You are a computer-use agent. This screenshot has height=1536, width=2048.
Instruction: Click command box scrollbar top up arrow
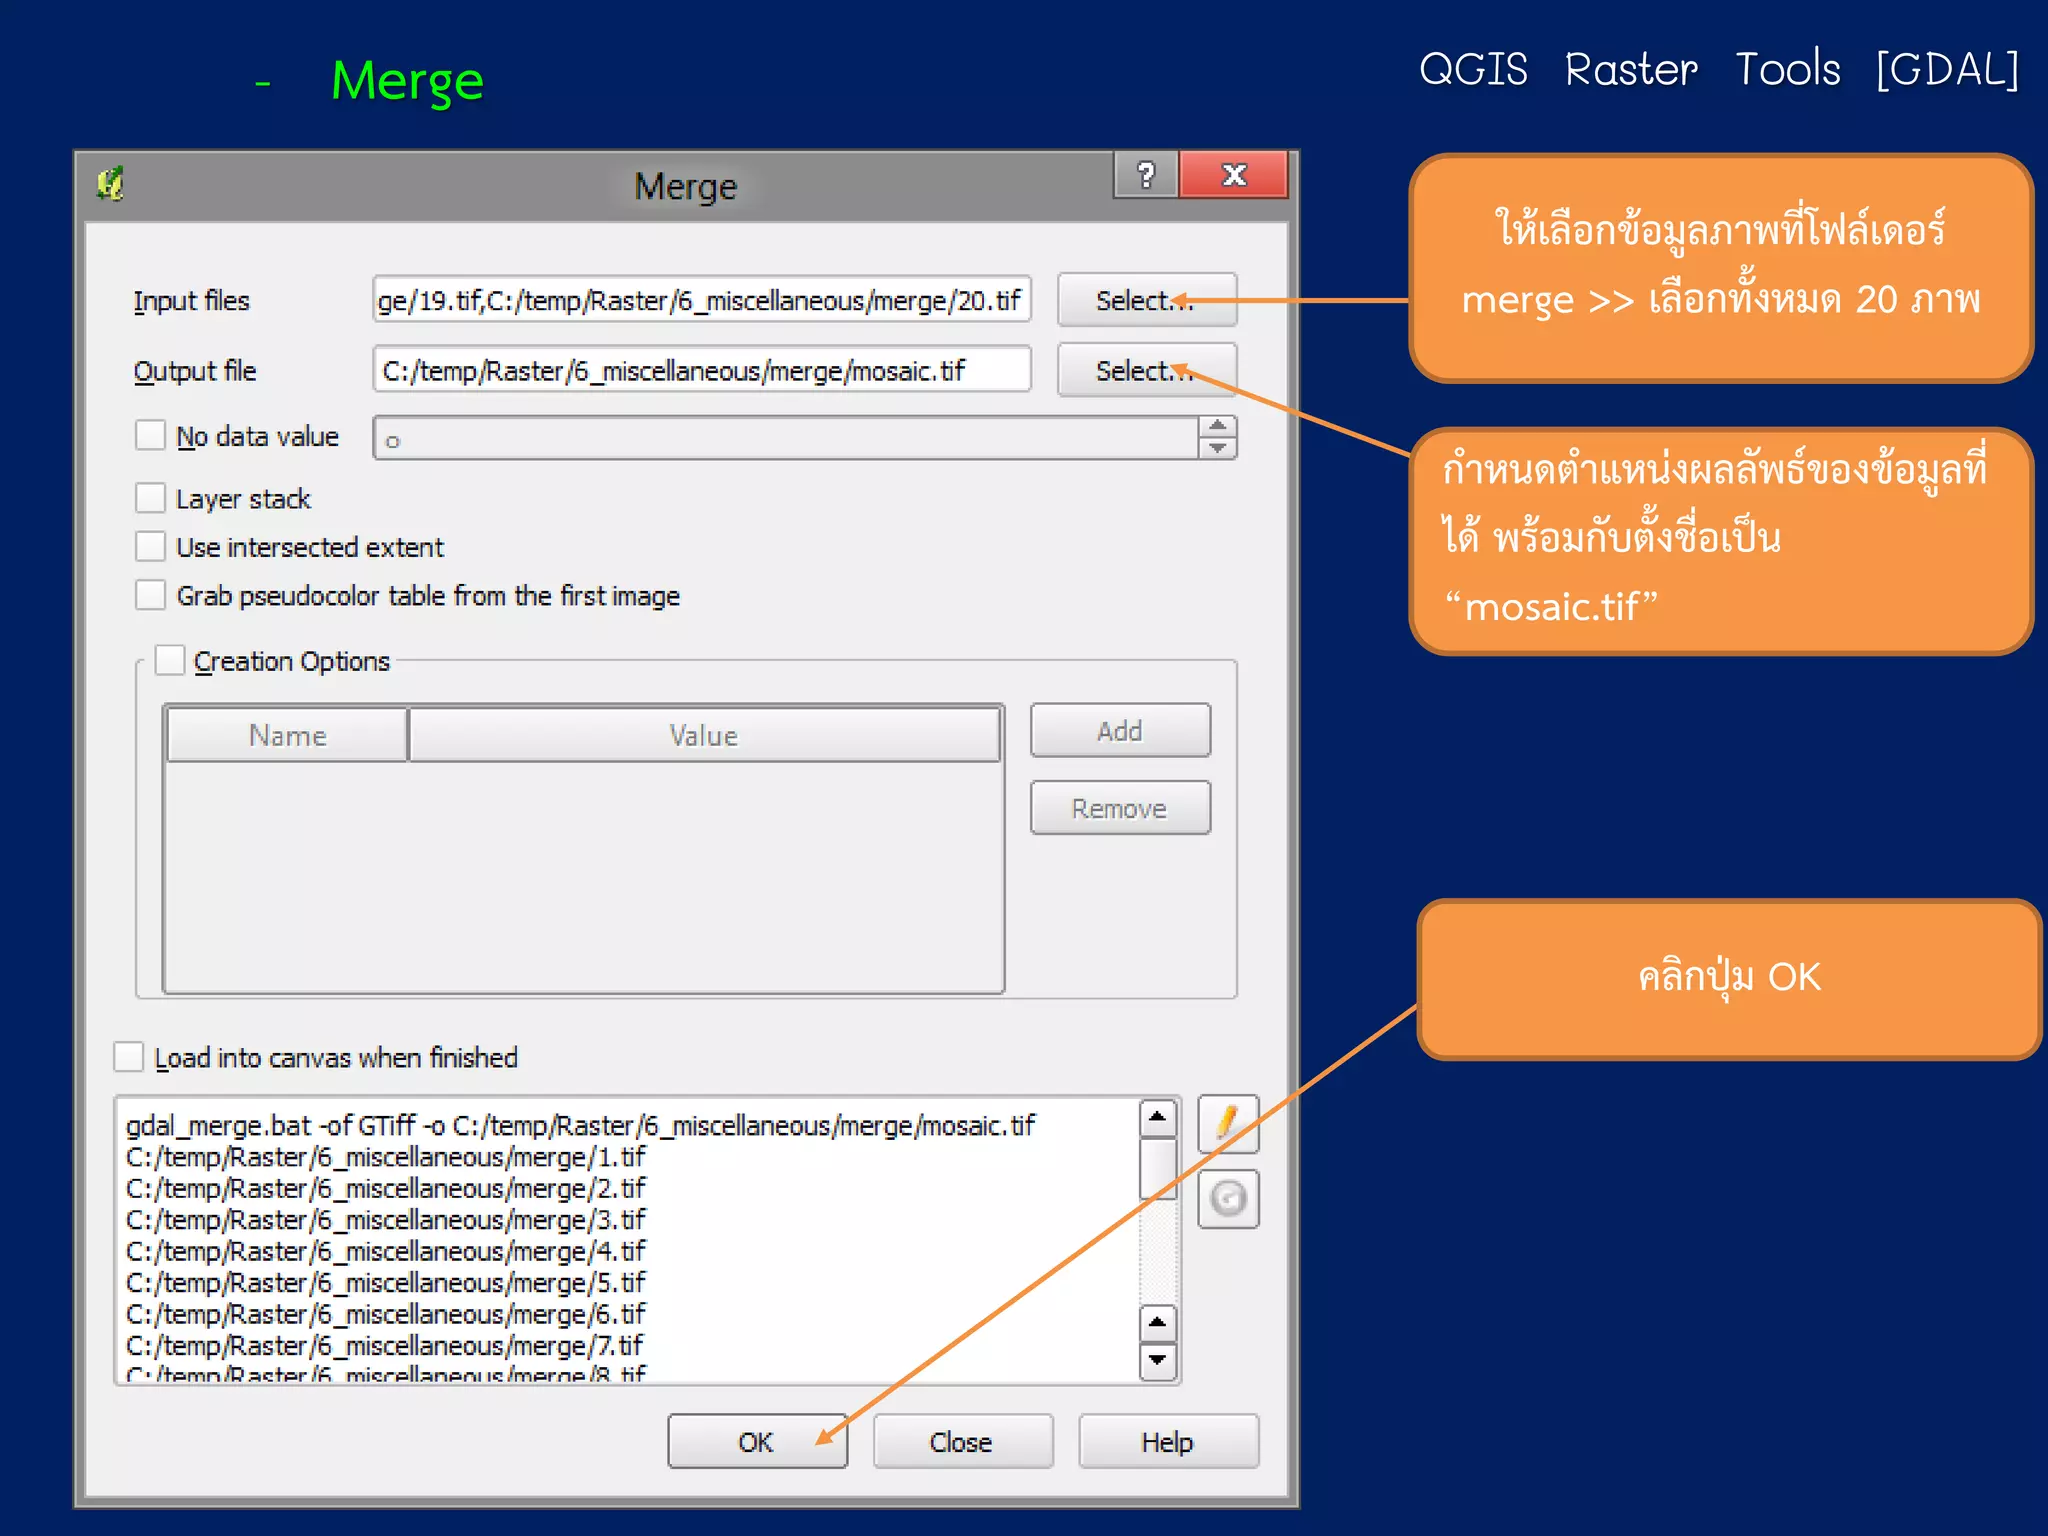pos(1158,1117)
